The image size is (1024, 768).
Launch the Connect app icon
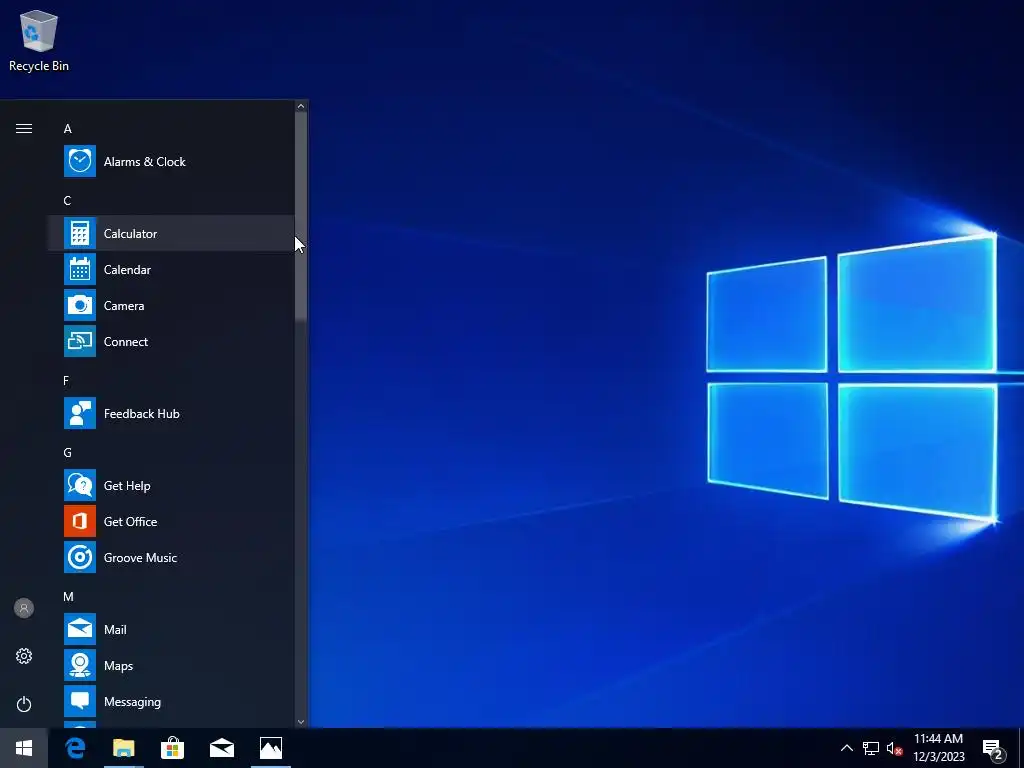point(80,341)
